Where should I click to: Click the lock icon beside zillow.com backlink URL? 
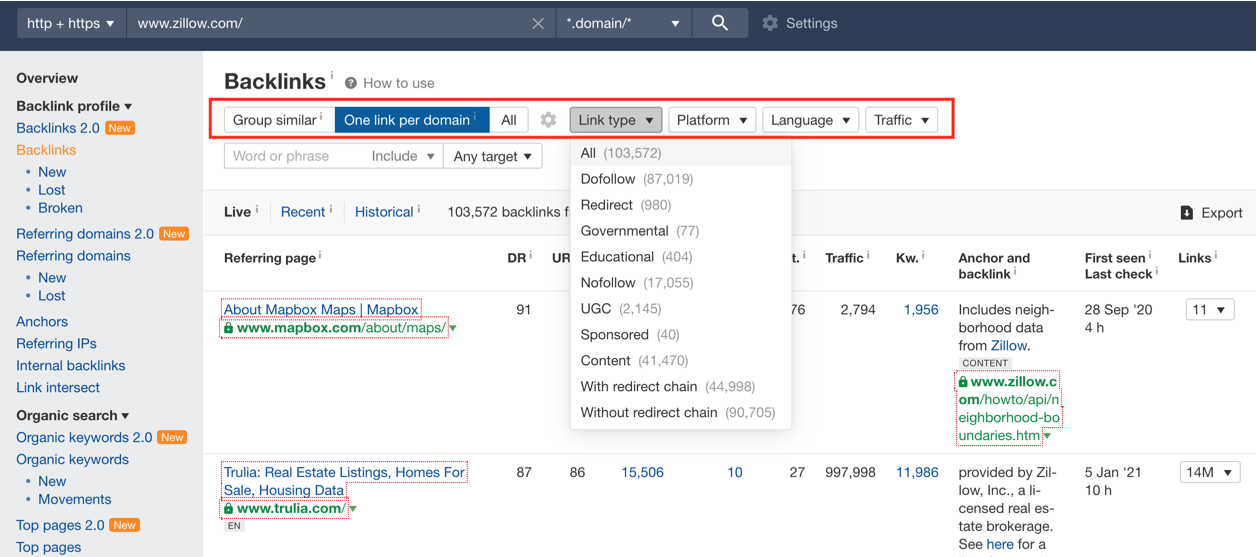(963, 382)
